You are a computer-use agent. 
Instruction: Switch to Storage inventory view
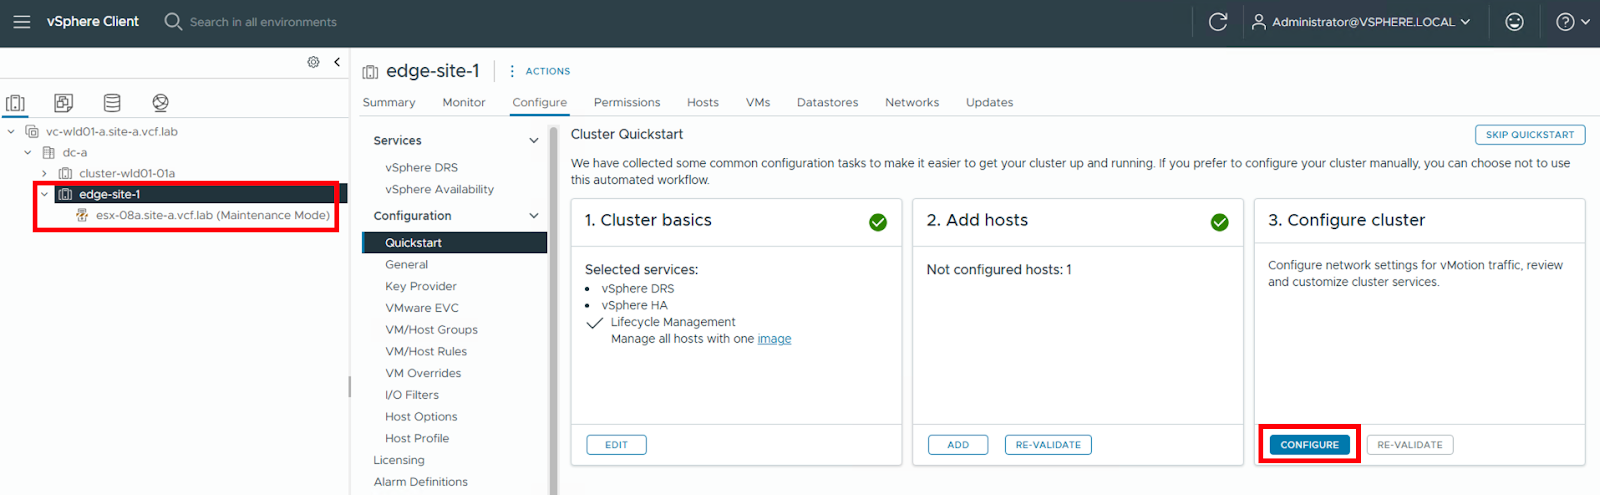pos(112,103)
